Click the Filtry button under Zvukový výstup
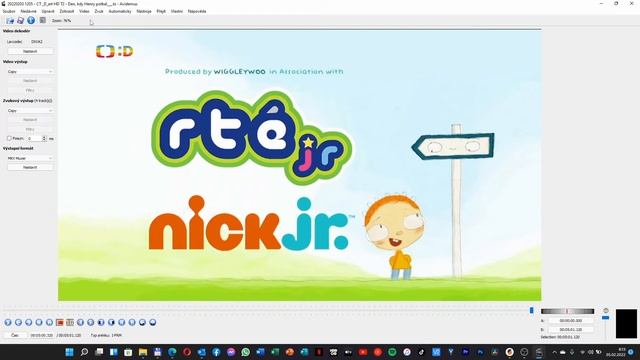Viewport: 640px width, 360px height. tap(30, 129)
